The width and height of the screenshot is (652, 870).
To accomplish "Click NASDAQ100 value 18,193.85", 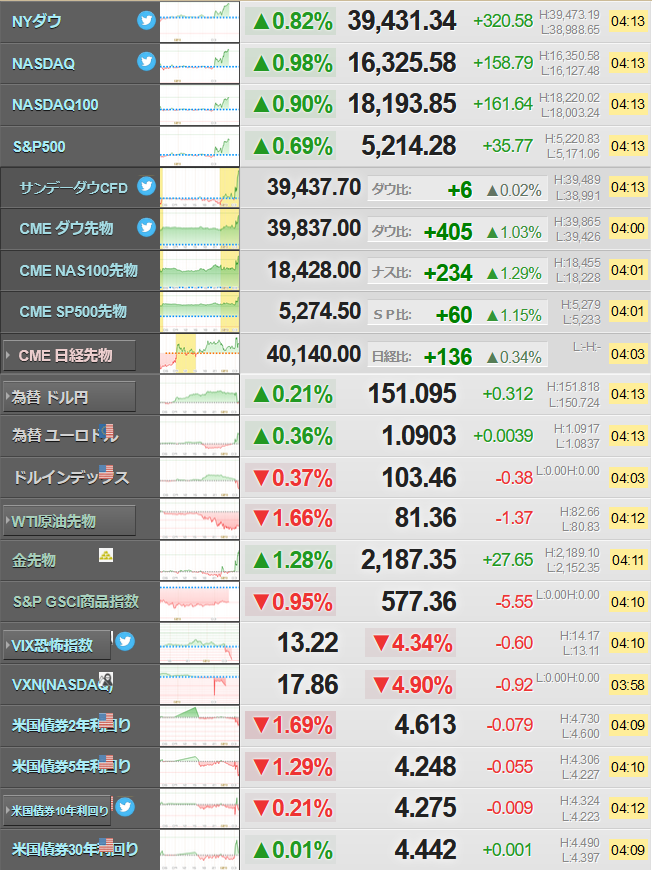I will 402,104.
